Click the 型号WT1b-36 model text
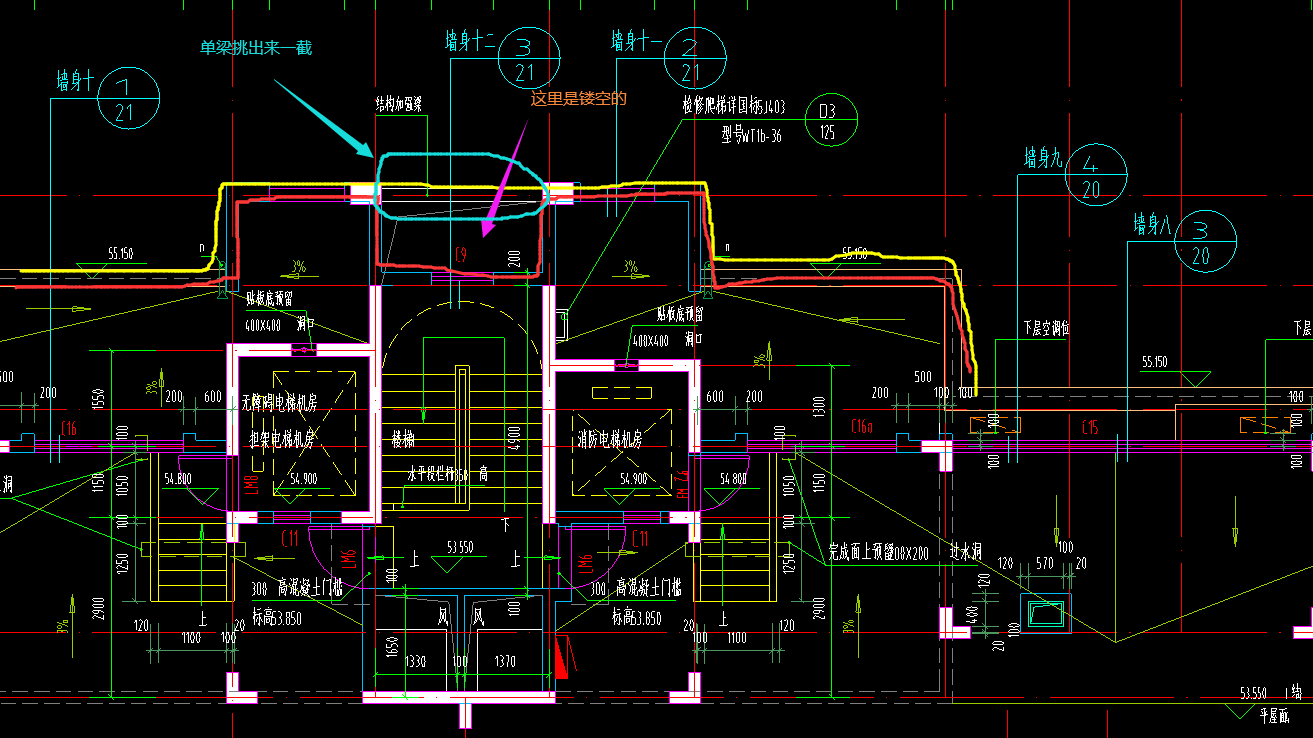The image size is (1313, 738). point(751,136)
